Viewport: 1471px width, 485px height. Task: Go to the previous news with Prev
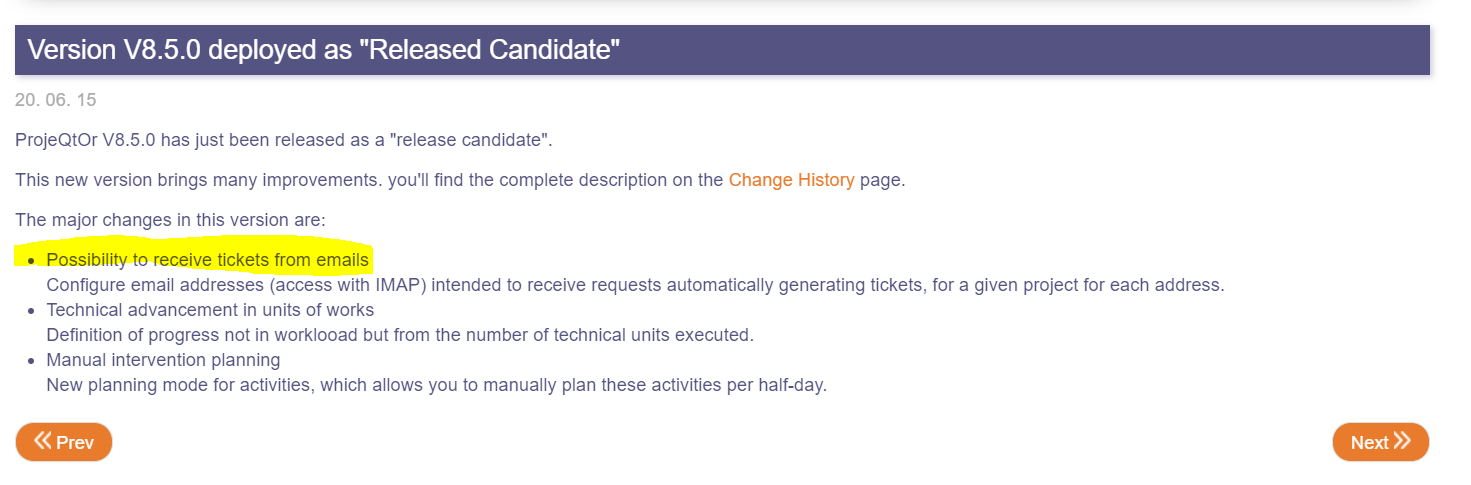[64, 442]
